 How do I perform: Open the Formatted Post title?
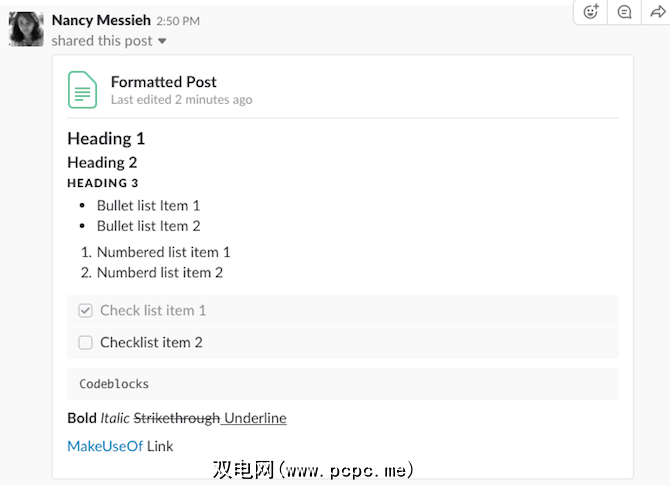(163, 82)
